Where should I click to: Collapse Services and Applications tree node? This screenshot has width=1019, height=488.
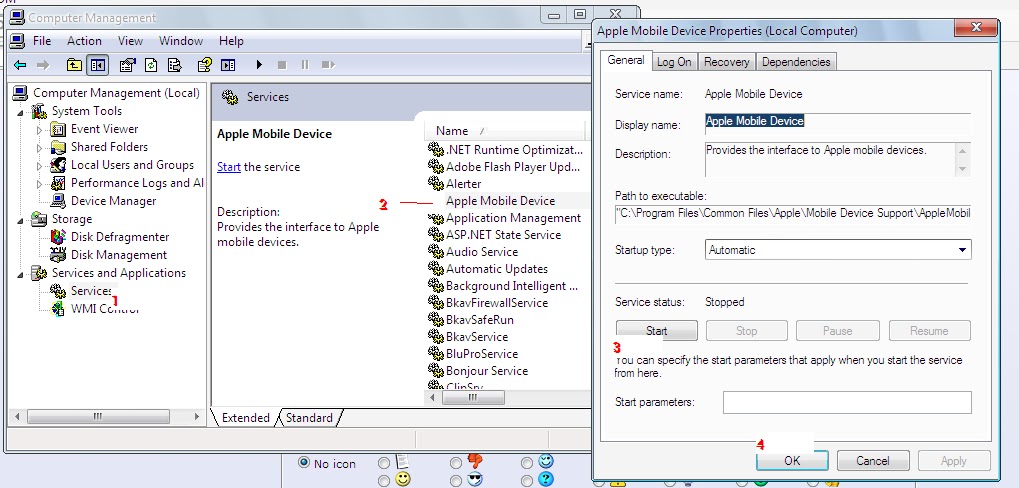(x=21, y=274)
